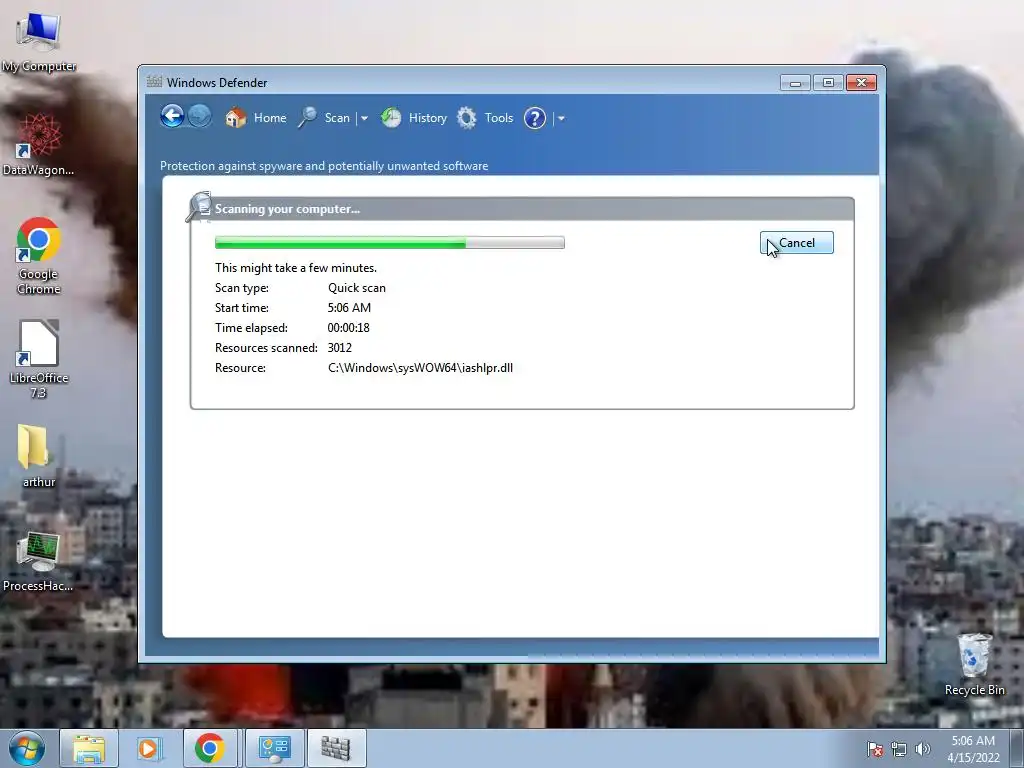Start a scan via the Scan button
This screenshot has width=1024, height=768.
click(324, 118)
